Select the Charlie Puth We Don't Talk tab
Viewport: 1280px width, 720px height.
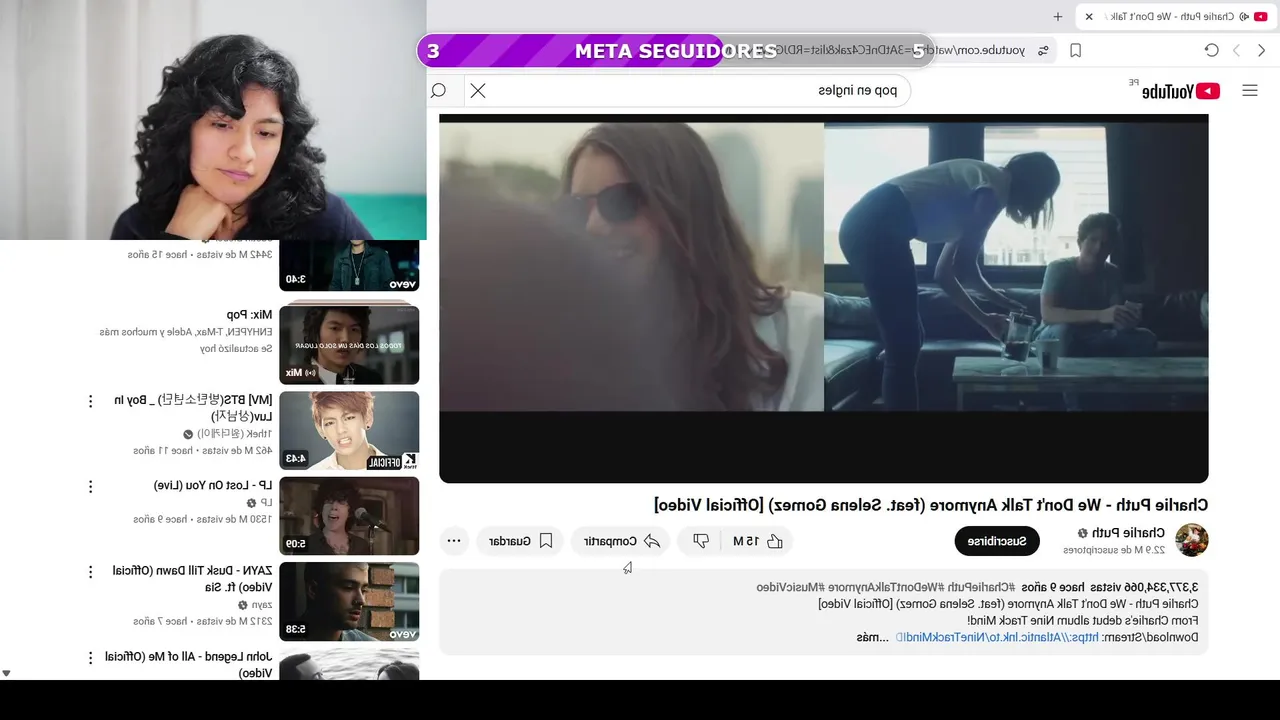(1176, 17)
